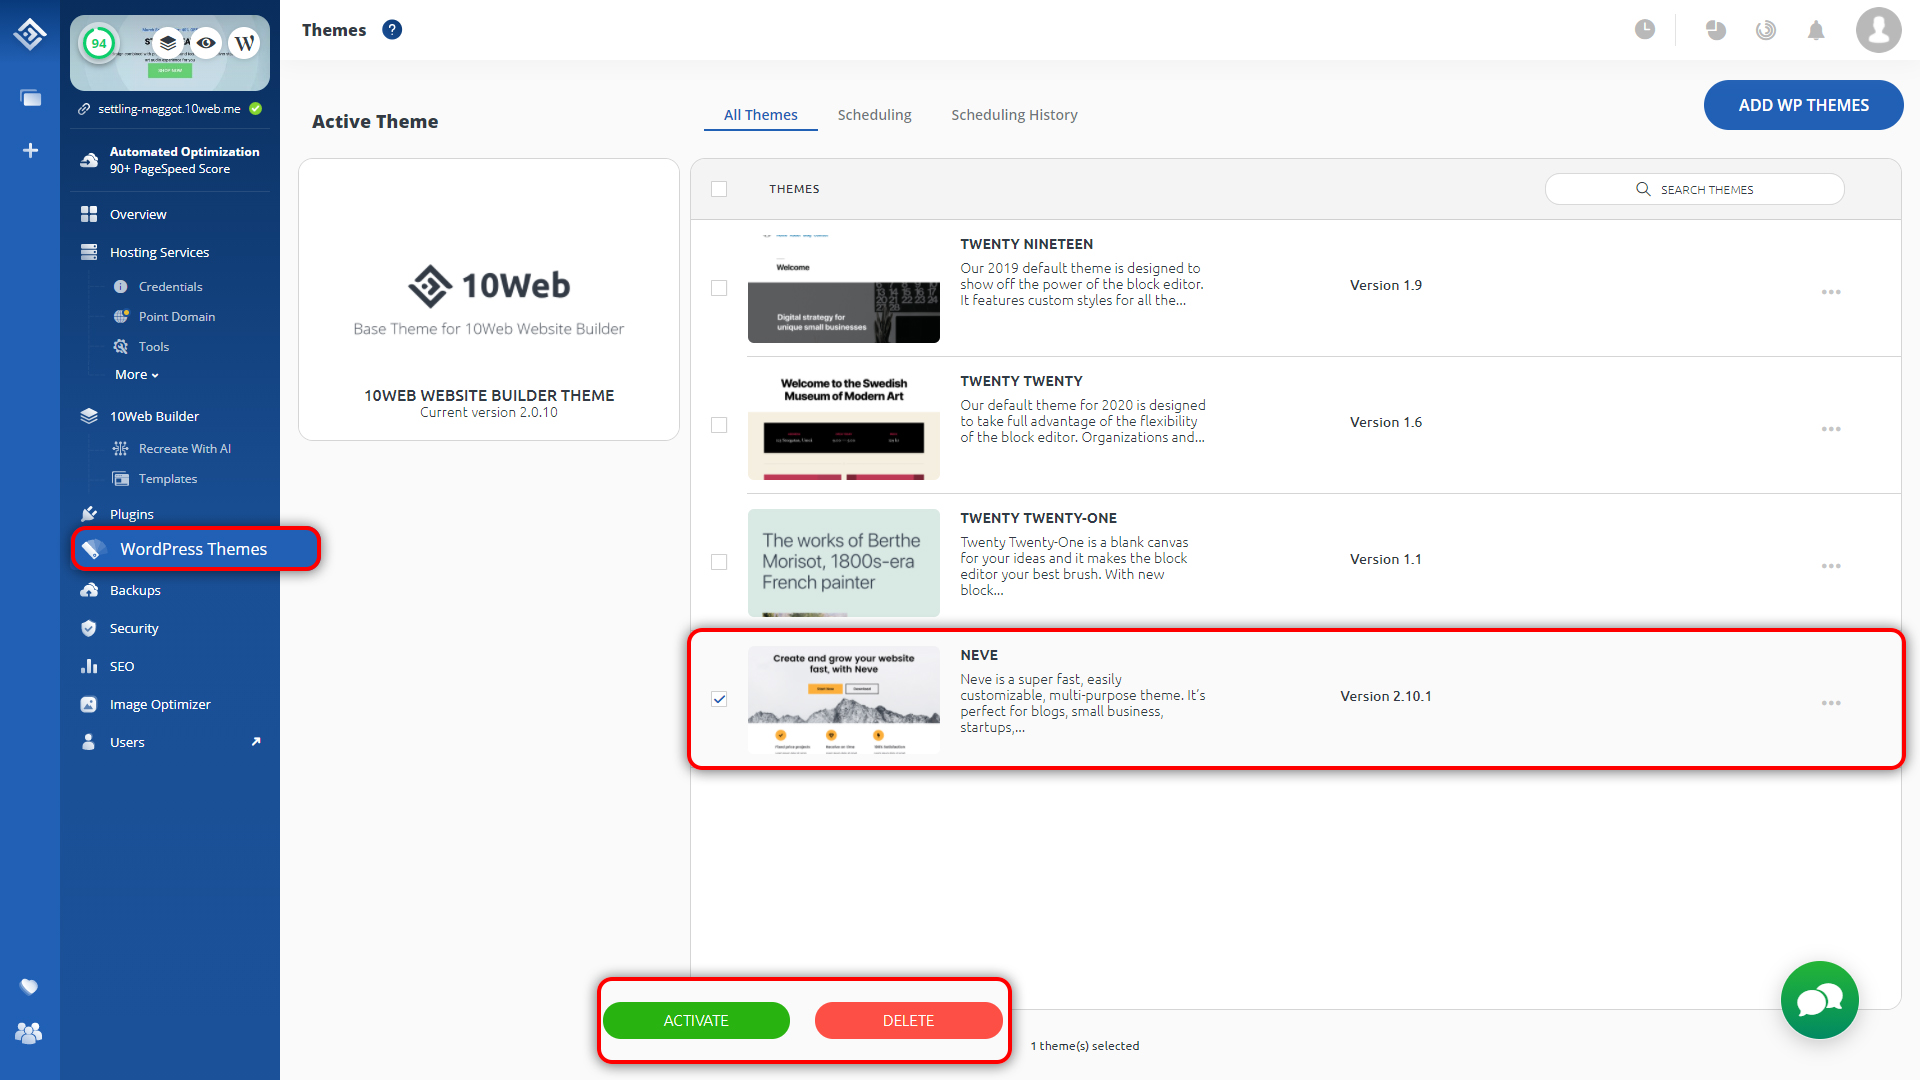Screen dimensions: 1920x1080
Task: Click the eye preview icon on site card
Action: tap(206, 43)
